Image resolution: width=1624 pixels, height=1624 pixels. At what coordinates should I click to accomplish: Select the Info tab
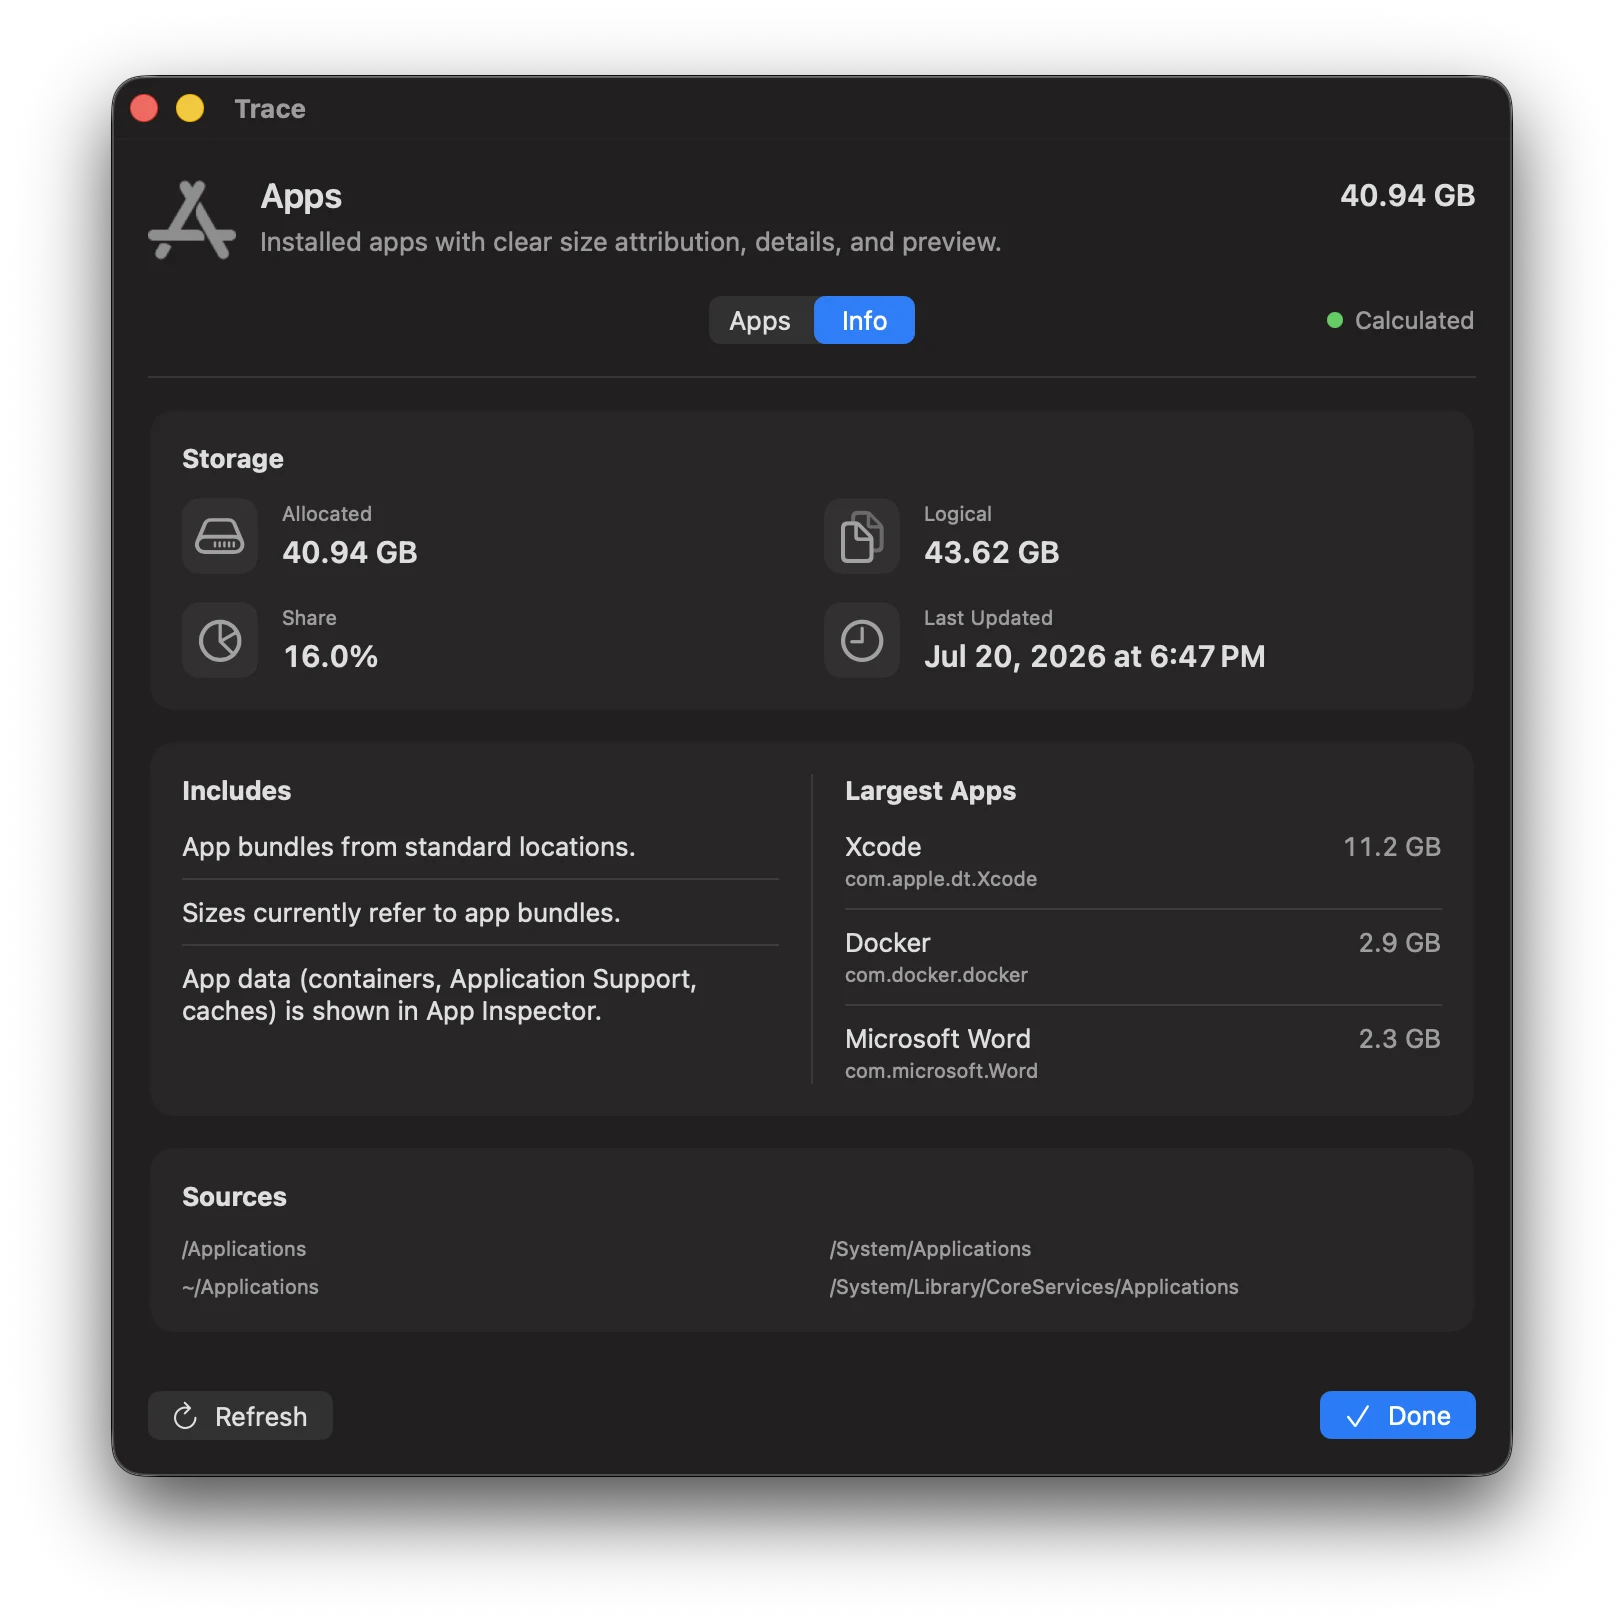[864, 320]
